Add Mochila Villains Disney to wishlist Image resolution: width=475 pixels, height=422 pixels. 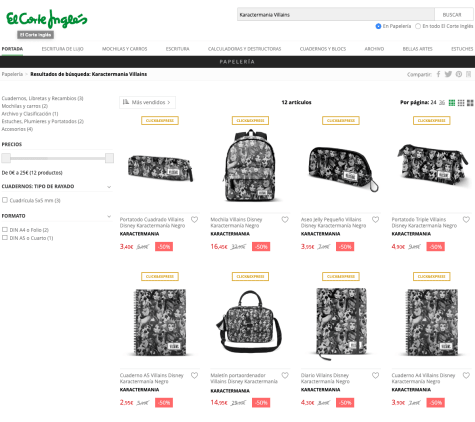[285, 219]
